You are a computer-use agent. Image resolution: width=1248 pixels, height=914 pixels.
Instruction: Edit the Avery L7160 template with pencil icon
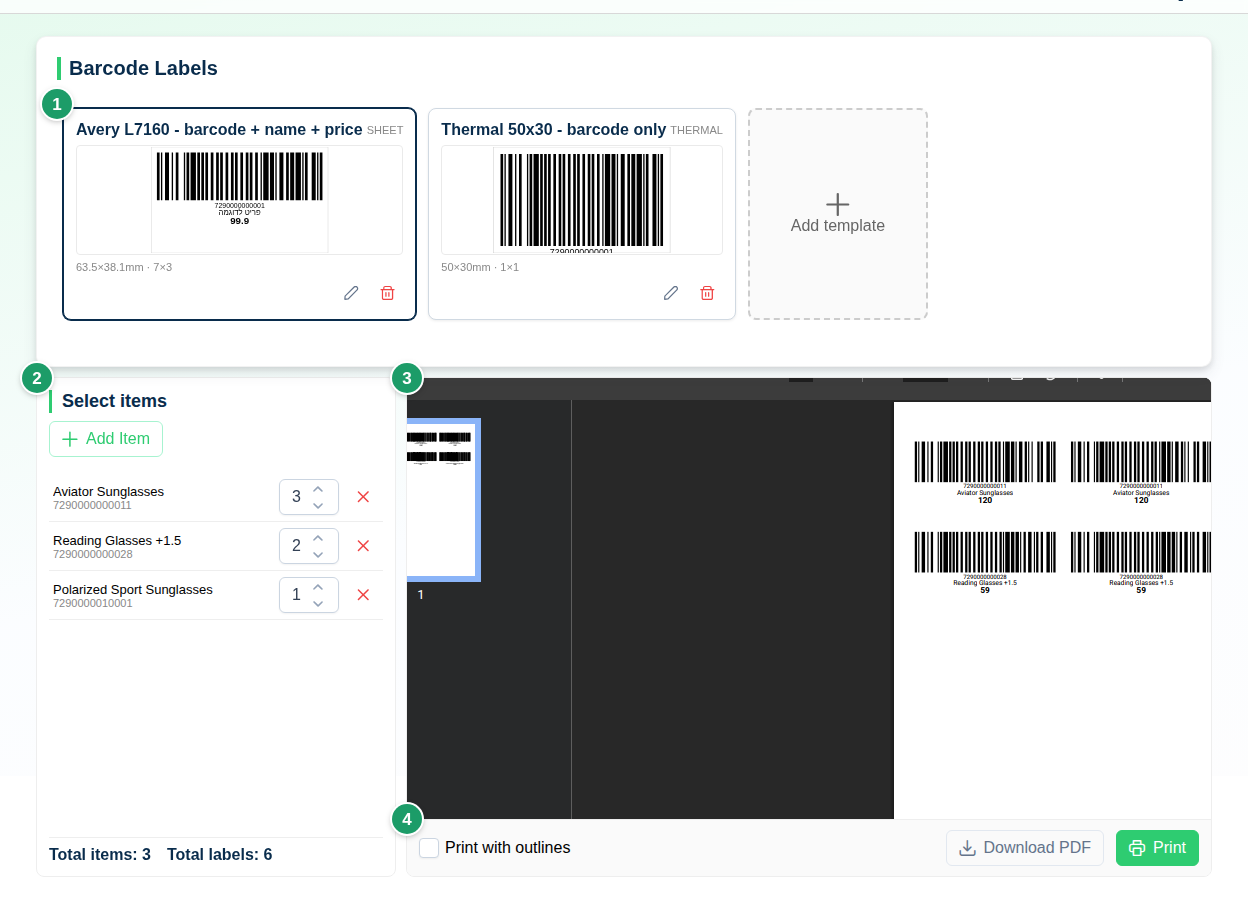point(351,293)
